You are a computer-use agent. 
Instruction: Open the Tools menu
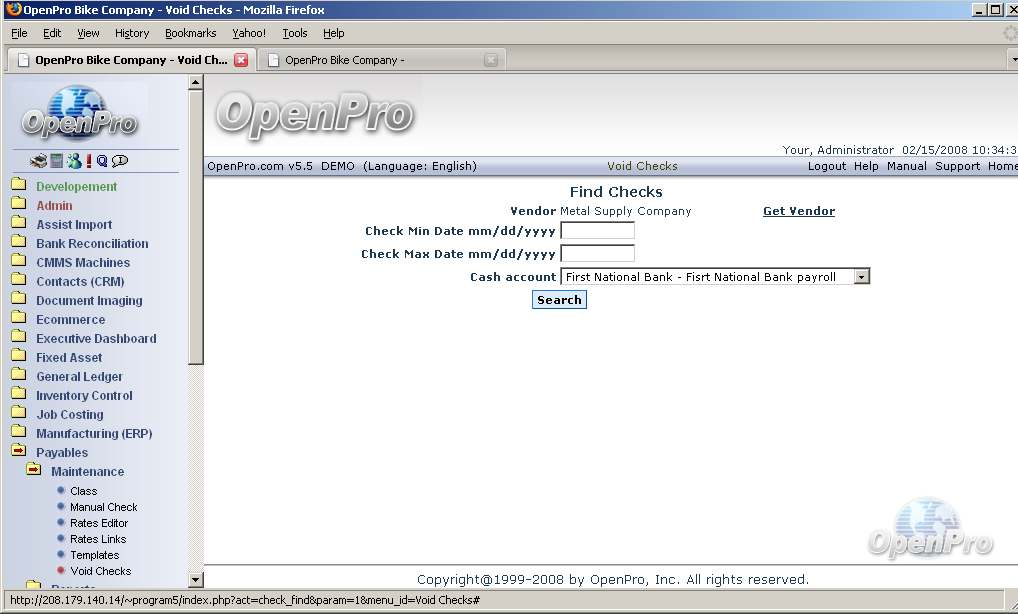pos(295,33)
